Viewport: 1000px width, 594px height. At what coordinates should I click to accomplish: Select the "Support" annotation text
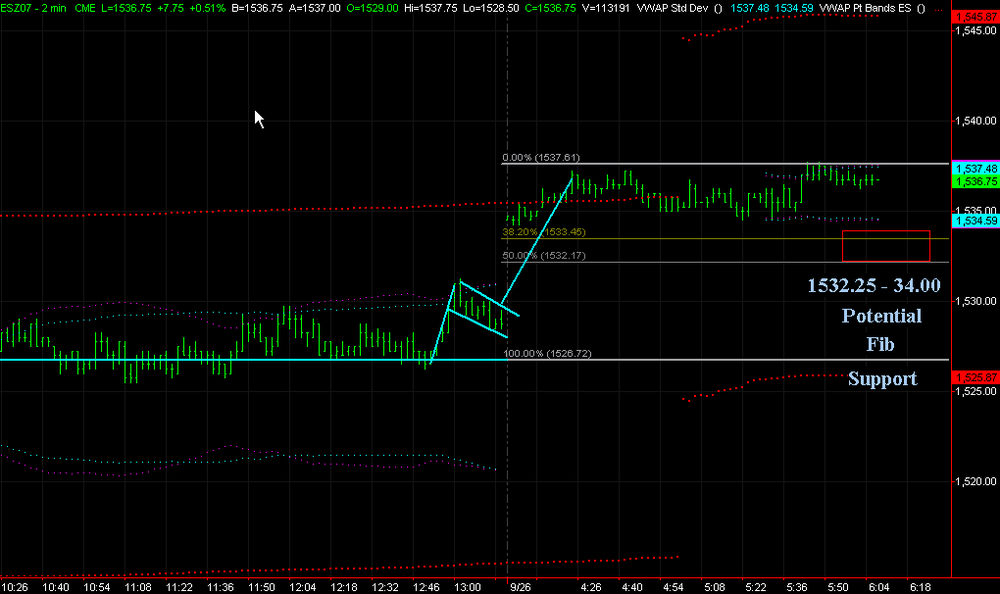click(883, 379)
